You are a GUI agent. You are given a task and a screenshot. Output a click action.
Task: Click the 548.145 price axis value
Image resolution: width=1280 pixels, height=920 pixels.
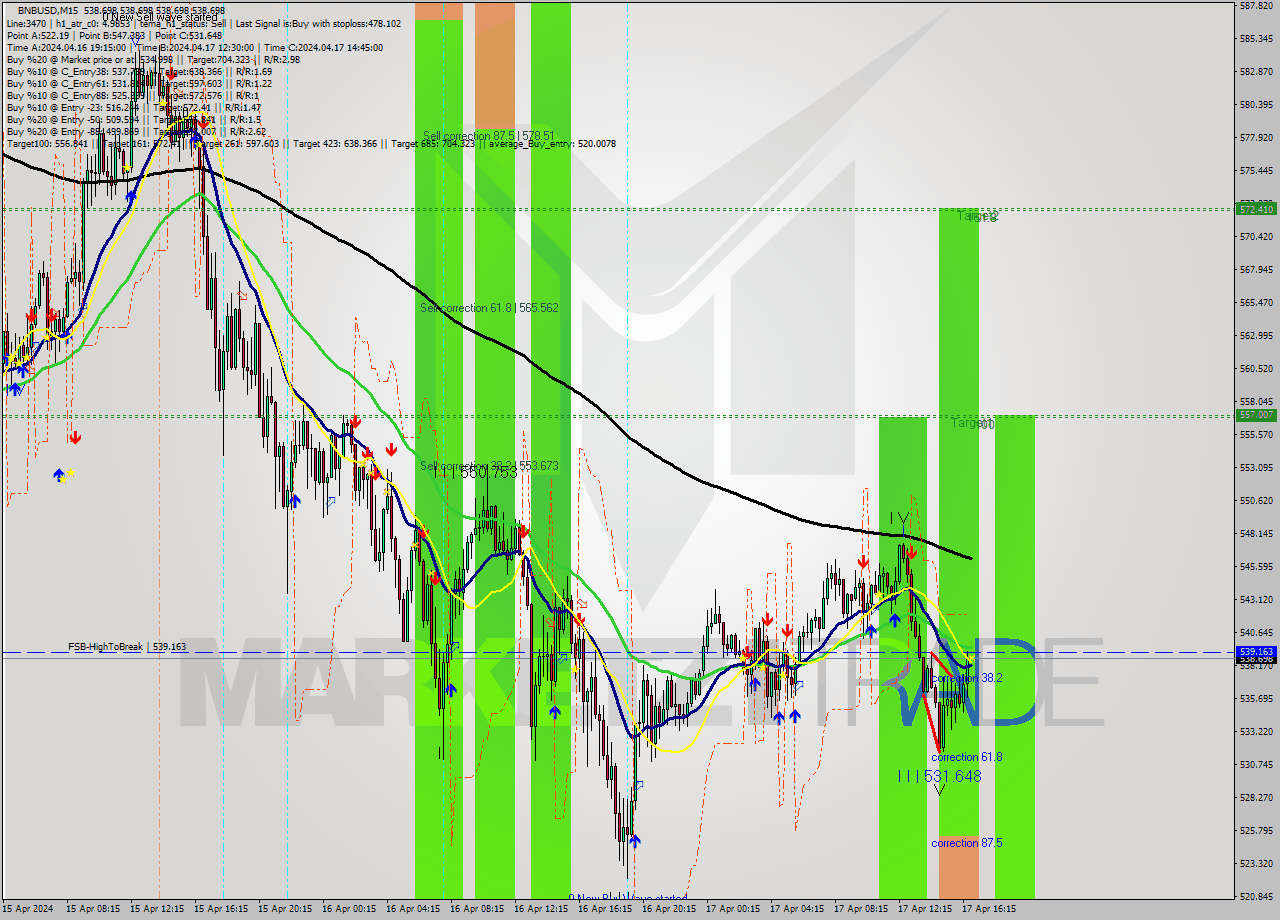(x=1256, y=533)
